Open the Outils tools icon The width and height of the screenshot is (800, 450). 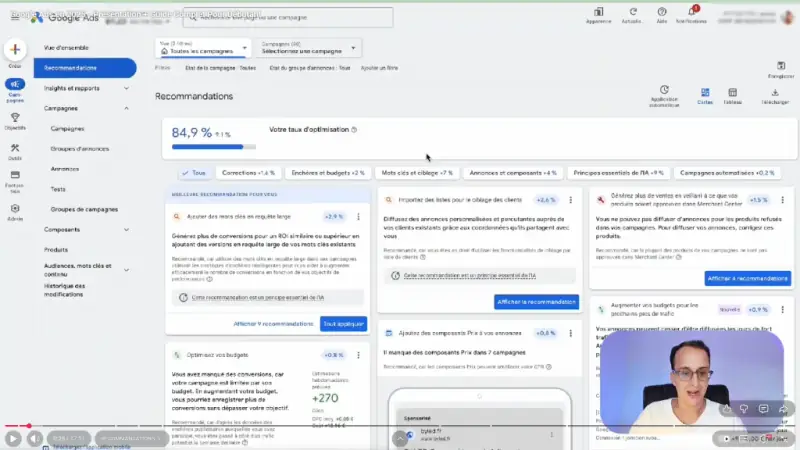[x=15, y=148]
